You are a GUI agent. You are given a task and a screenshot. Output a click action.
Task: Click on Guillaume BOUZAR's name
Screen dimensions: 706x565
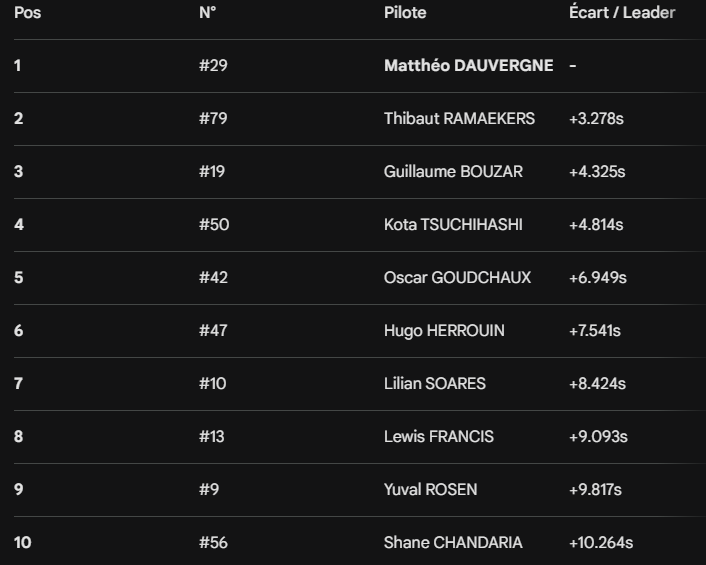(453, 172)
